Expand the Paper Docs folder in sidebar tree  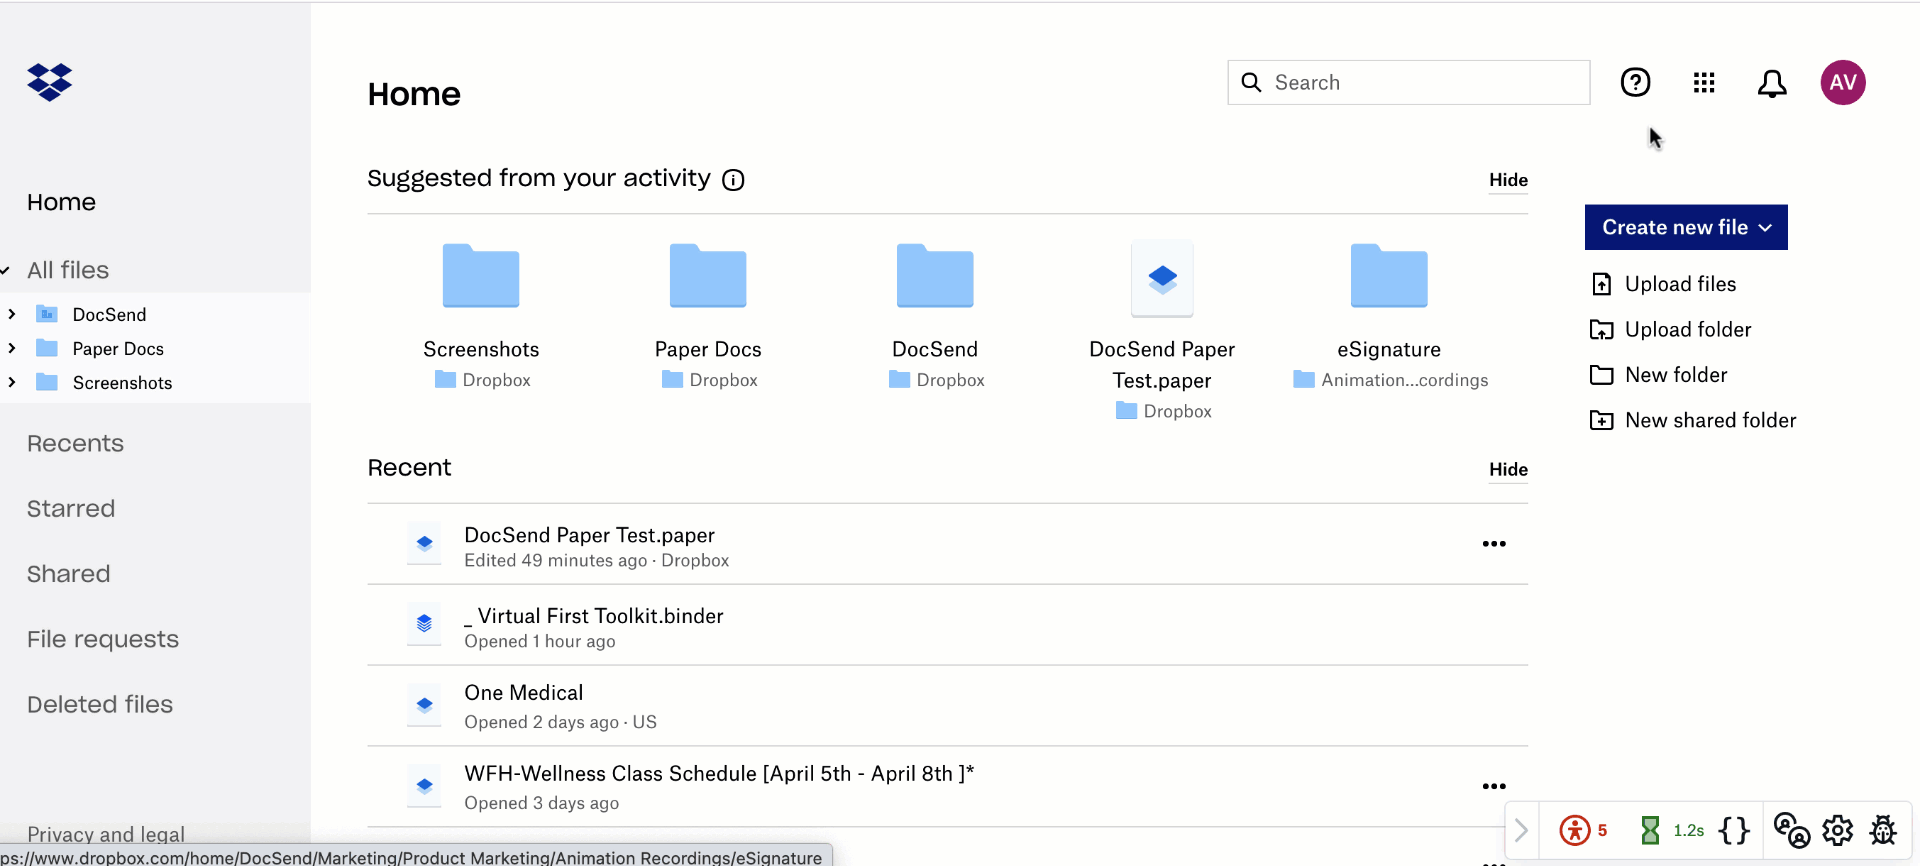(12, 348)
